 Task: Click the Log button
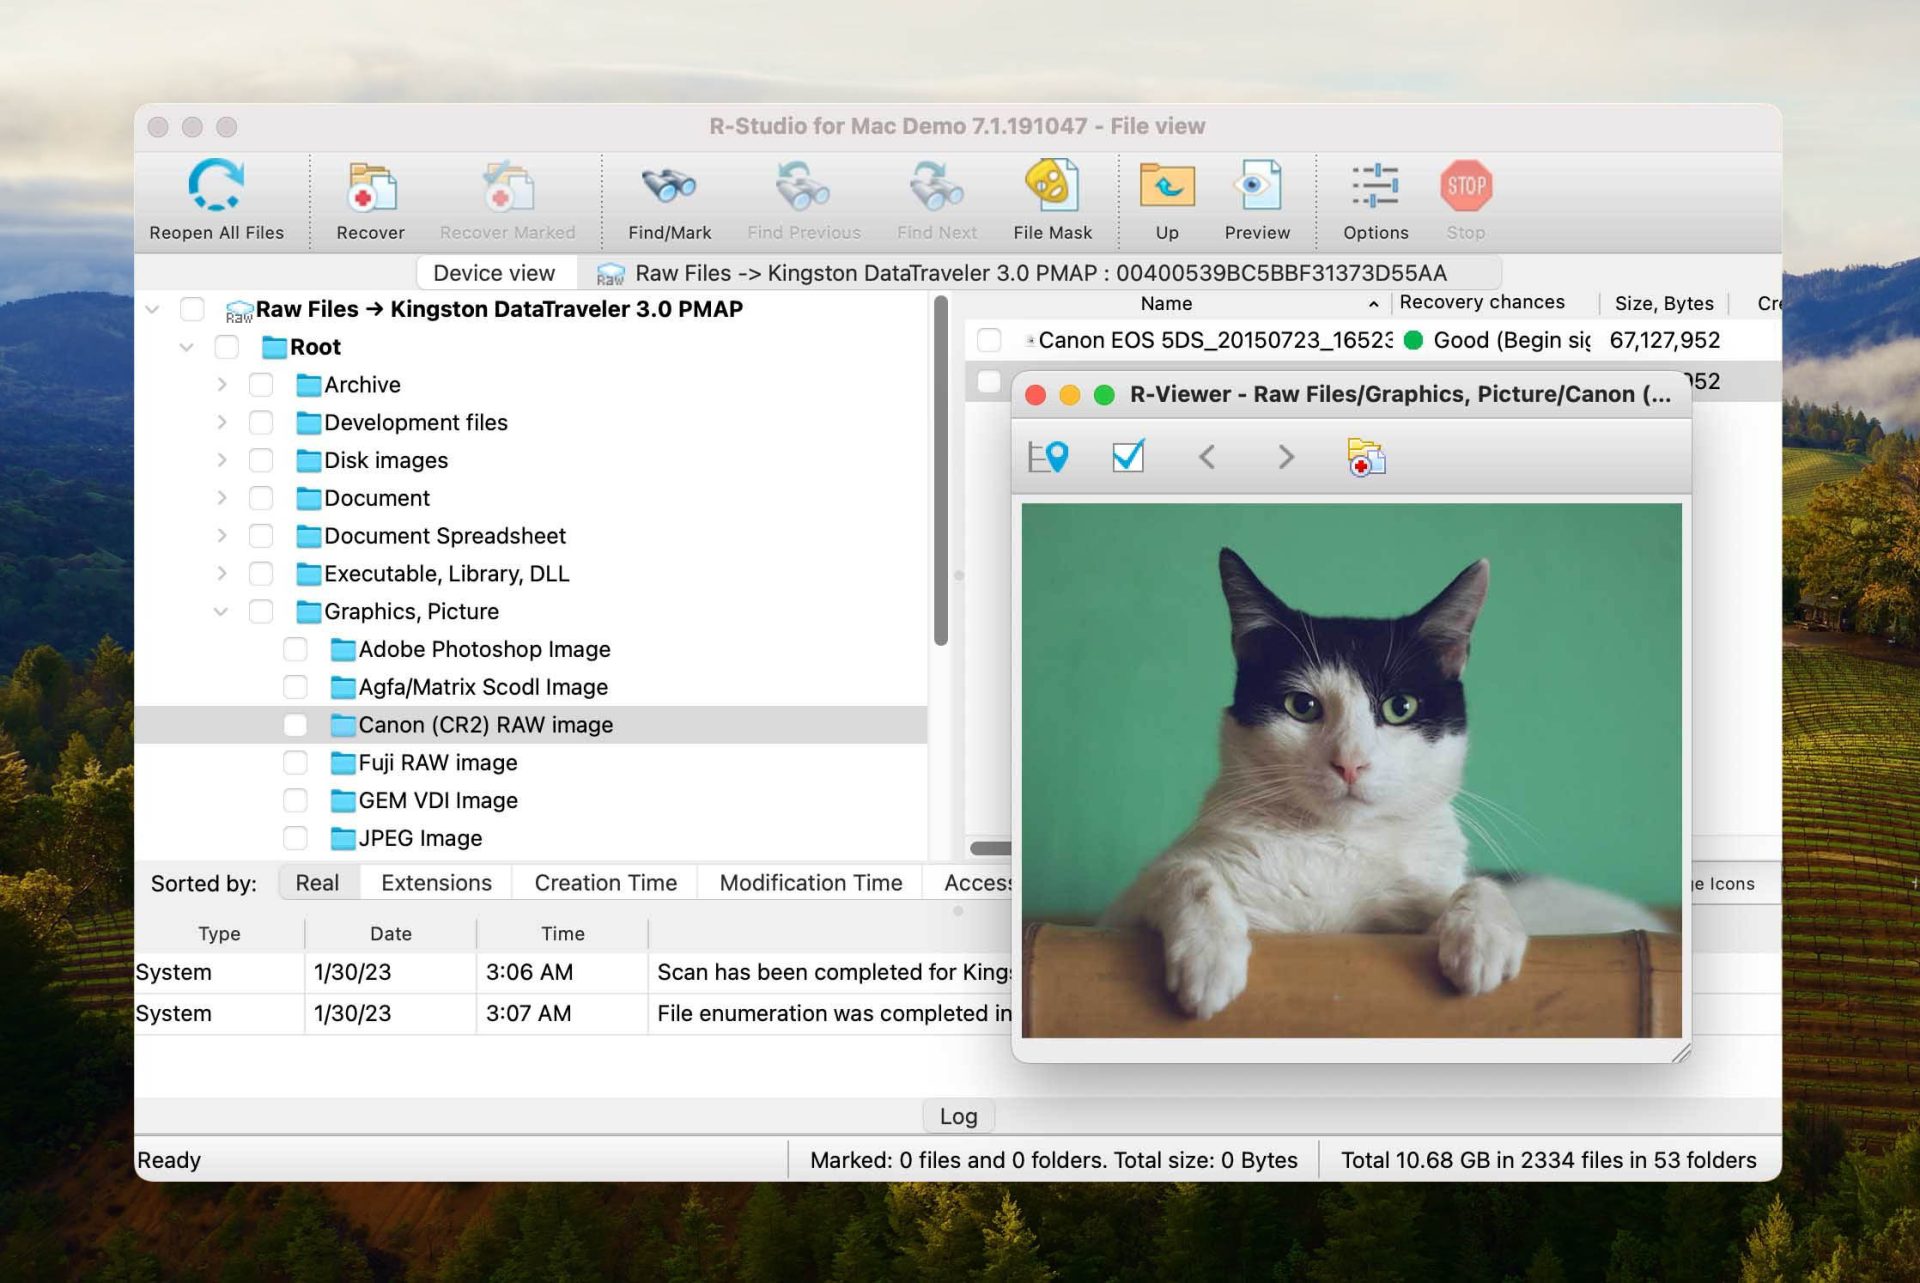tap(957, 1116)
